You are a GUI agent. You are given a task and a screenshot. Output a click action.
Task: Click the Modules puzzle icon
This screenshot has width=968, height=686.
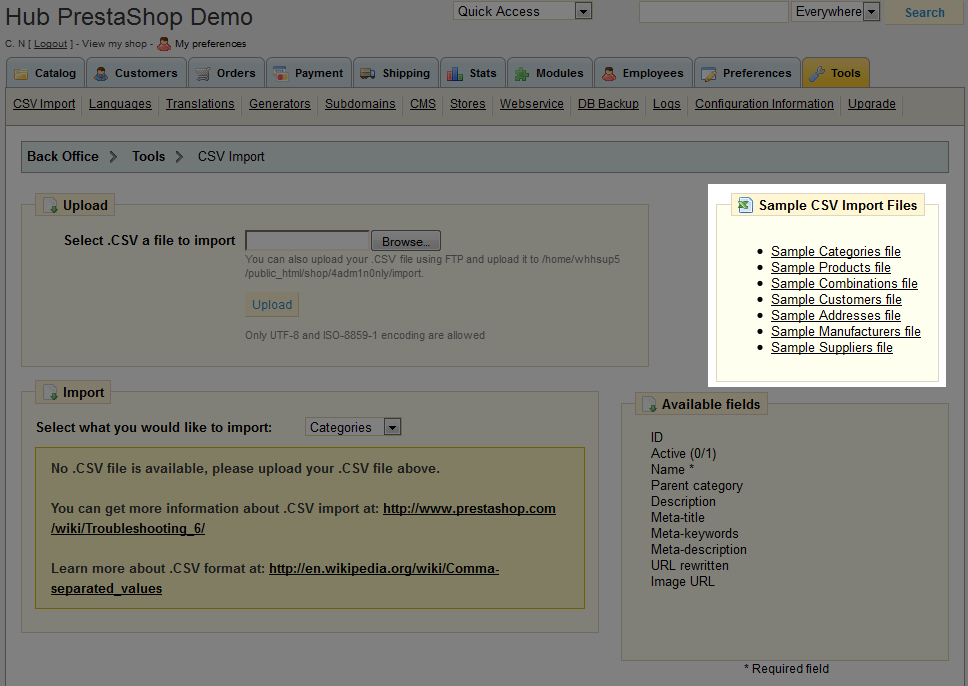click(522, 74)
